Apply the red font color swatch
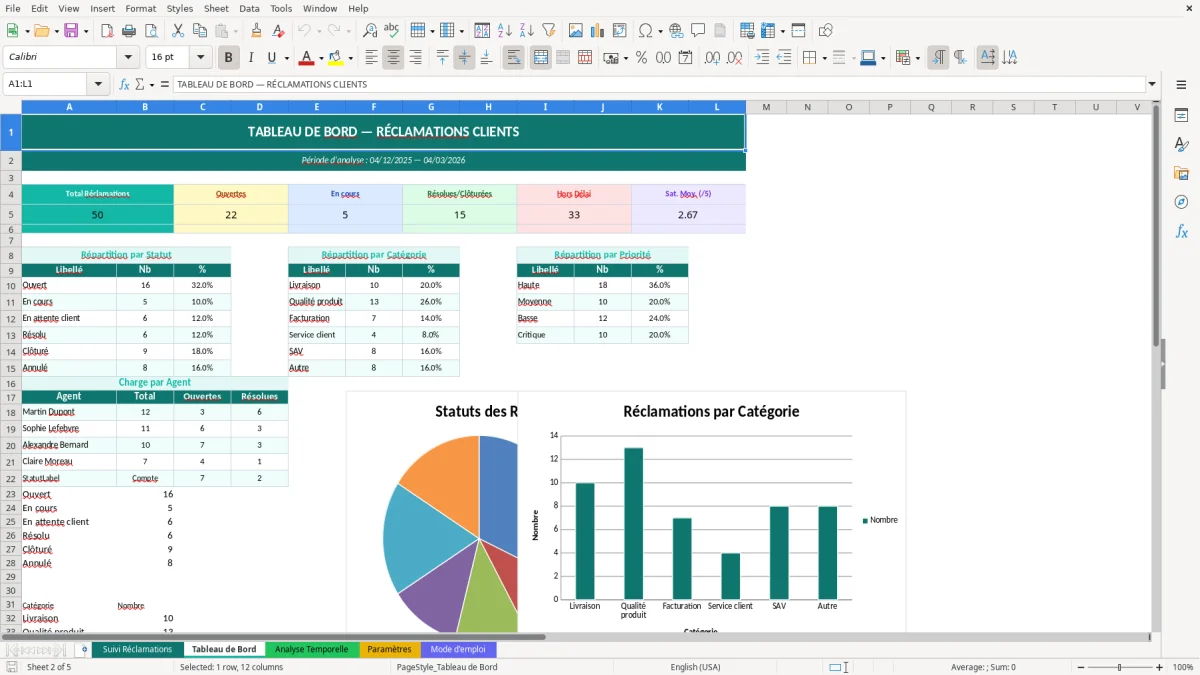The height and width of the screenshot is (675, 1200). (x=307, y=58)
